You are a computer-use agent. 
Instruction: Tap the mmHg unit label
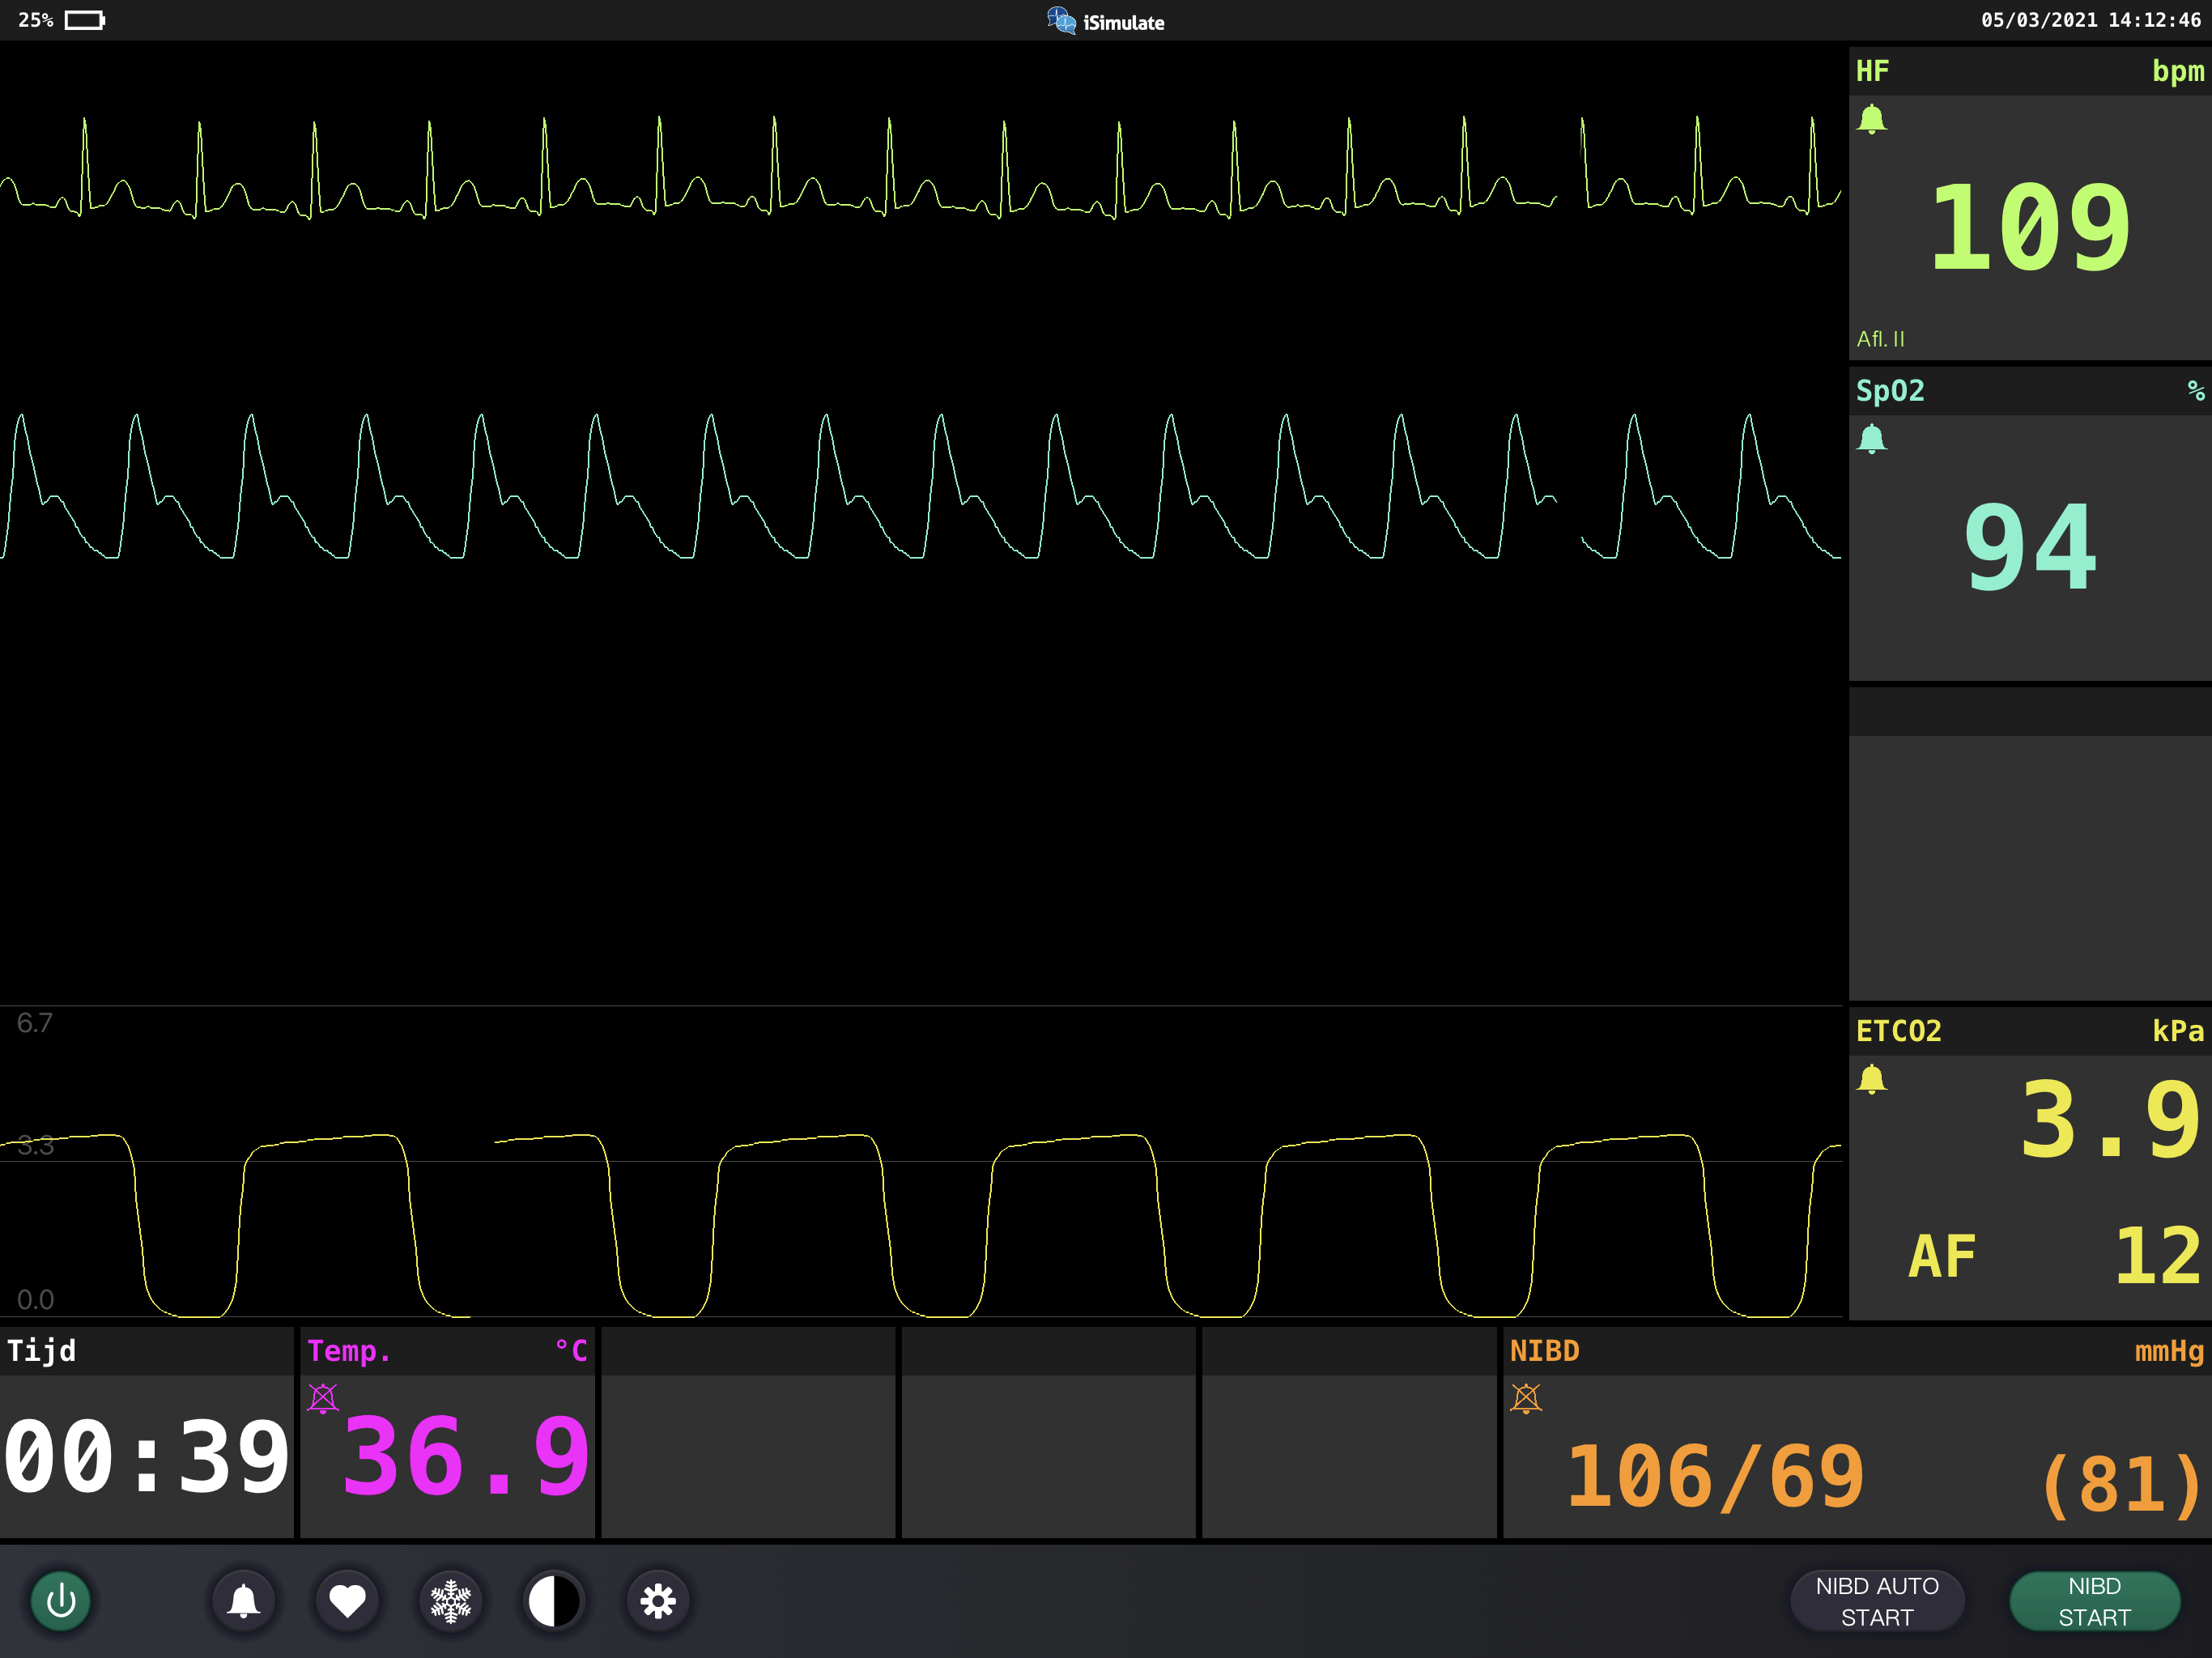2169,1352
